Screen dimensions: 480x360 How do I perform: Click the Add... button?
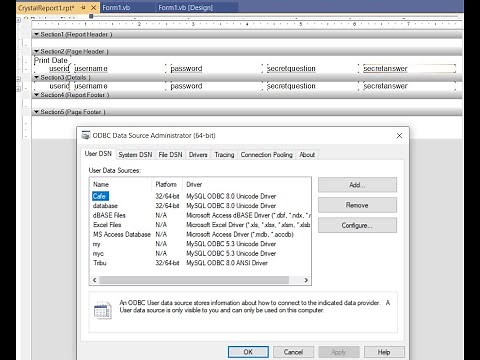357,185
